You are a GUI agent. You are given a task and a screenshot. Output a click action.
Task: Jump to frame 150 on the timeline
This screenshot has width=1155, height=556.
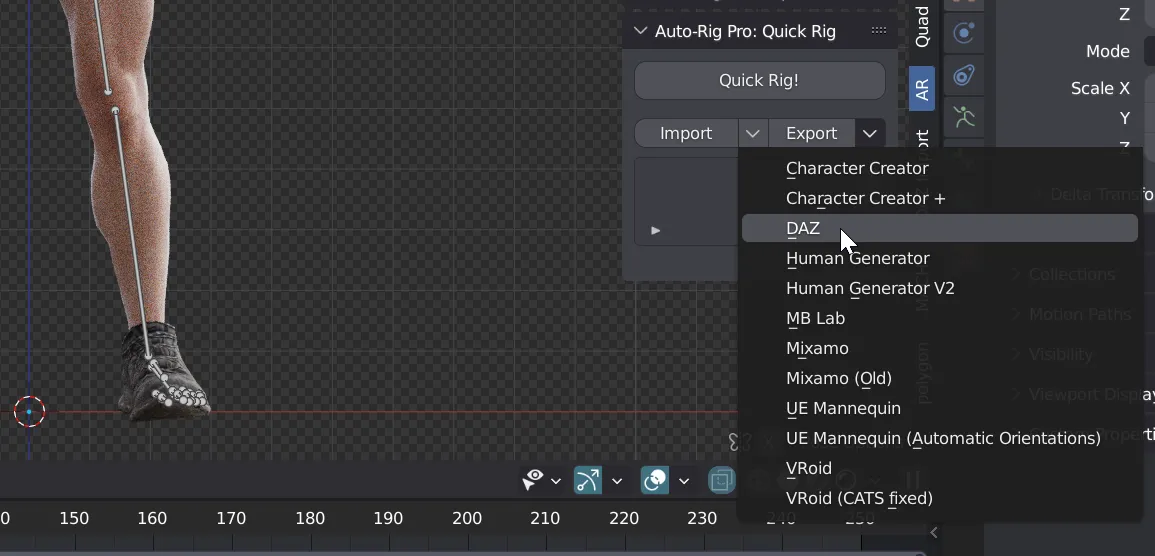(x=74, y=518)
